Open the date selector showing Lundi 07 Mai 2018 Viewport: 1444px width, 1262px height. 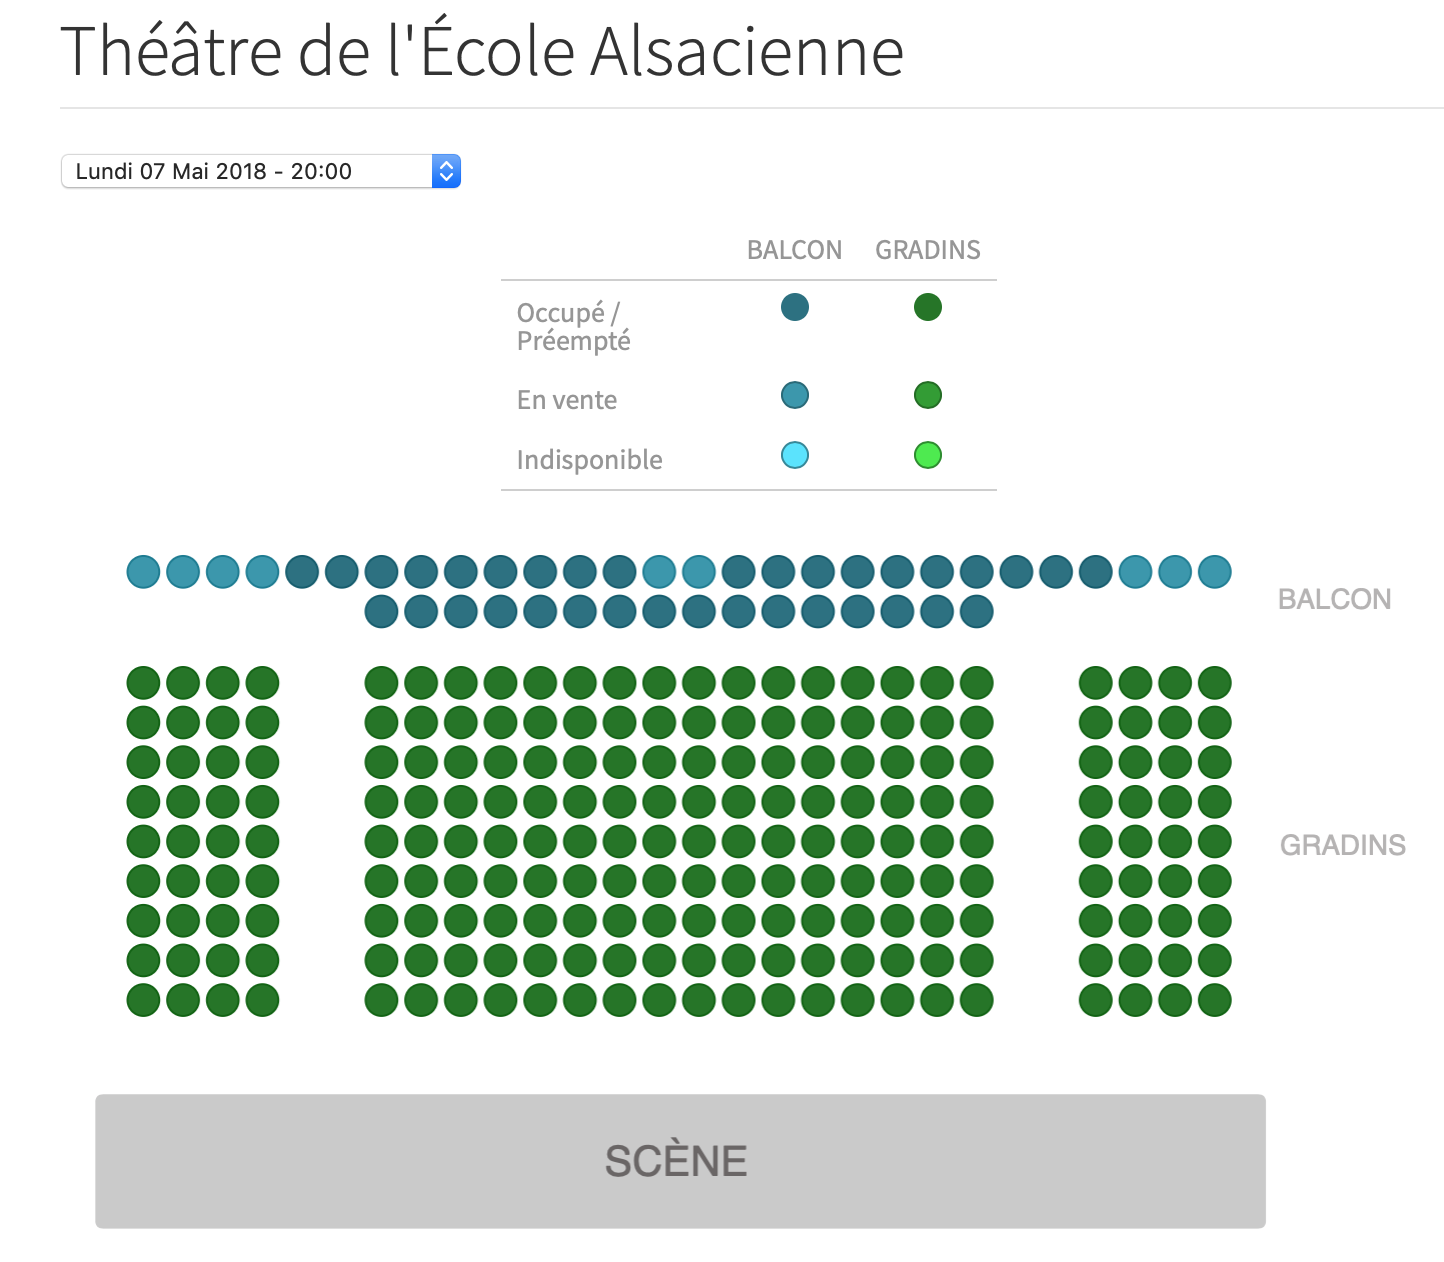pos(260,171)
